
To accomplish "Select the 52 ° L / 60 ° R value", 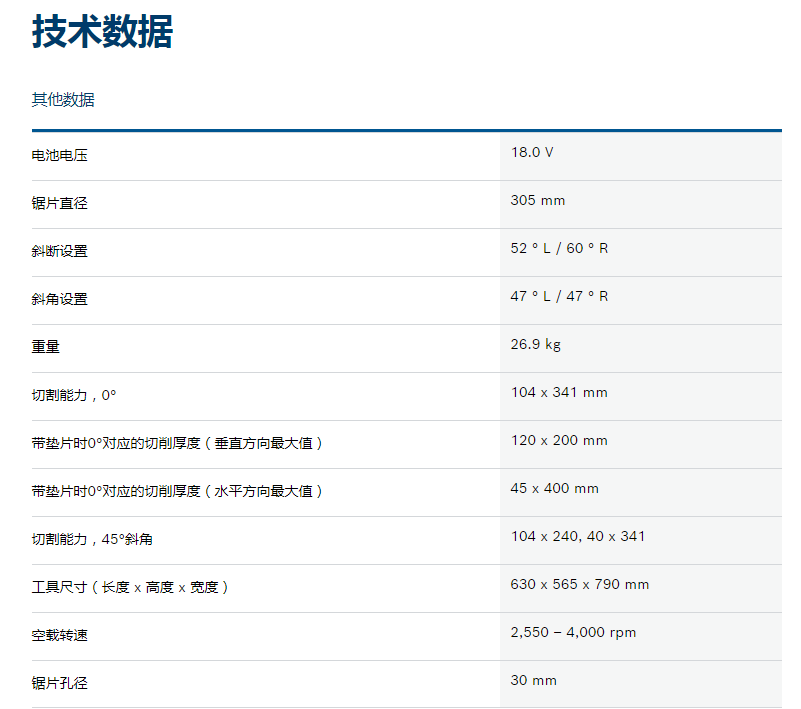I will (x=559, y=248).
